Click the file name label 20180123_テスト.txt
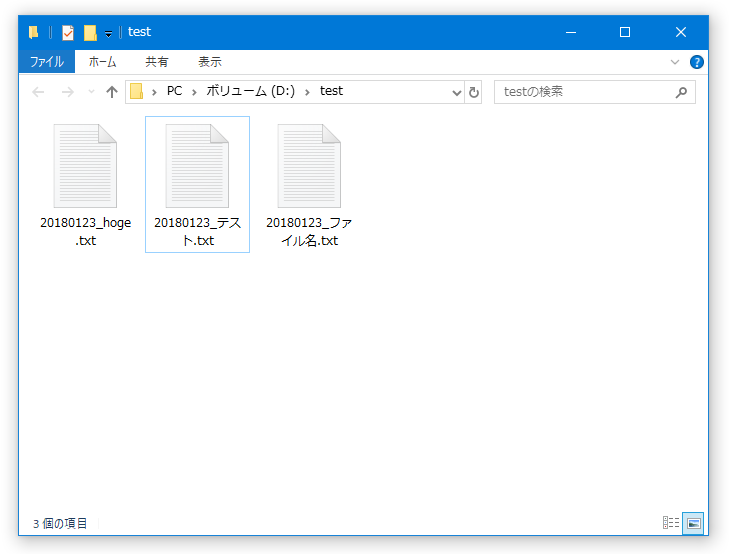 [x=198, y=231]
